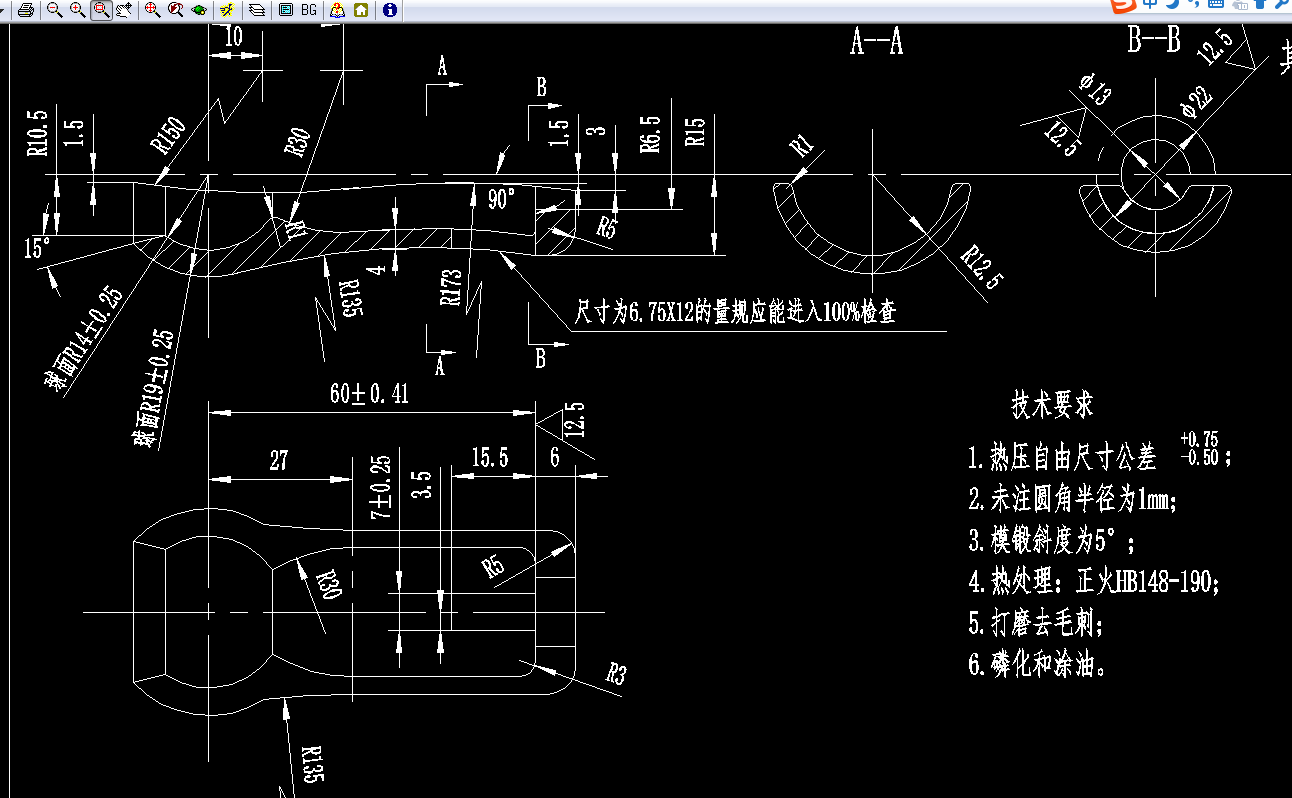1292x798 pixels.
Task: Click the R3 corner radius label
Action: (615, 673)
